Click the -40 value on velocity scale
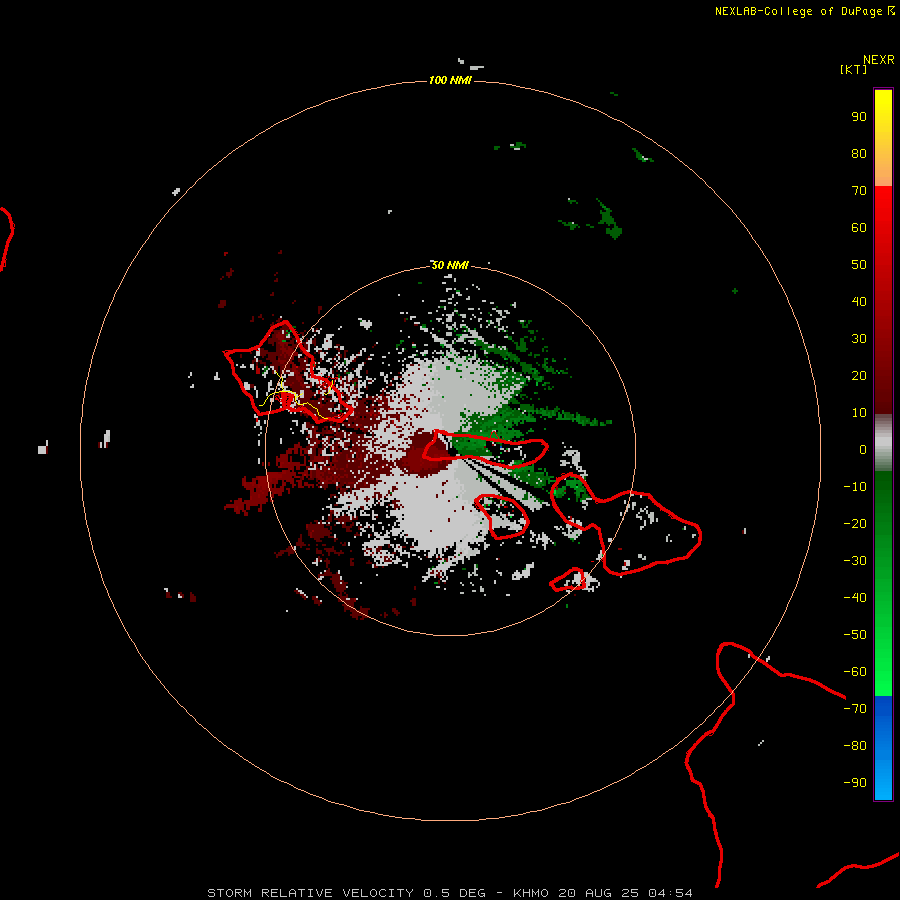The image size is (900, 900). pos(855,598)
